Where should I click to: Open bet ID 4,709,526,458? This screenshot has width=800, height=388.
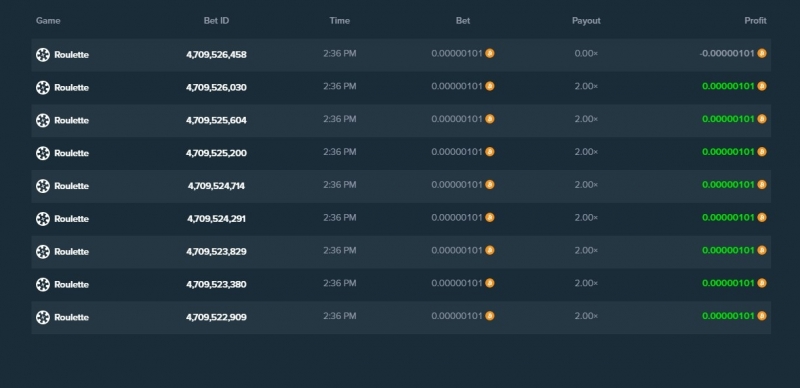[x=216, y=55]
